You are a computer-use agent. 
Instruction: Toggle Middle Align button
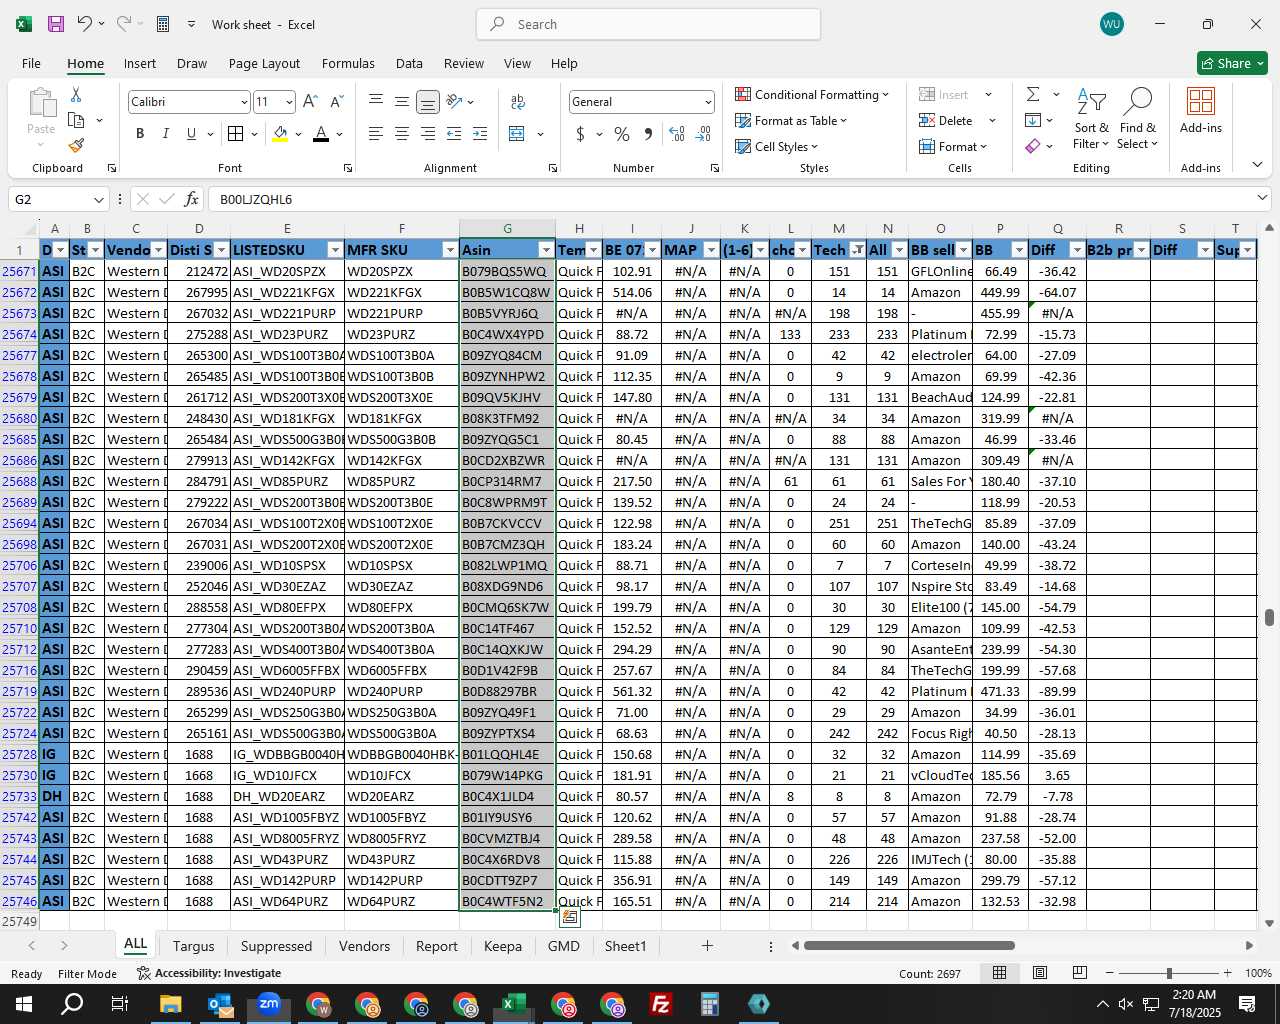(401, 101)
